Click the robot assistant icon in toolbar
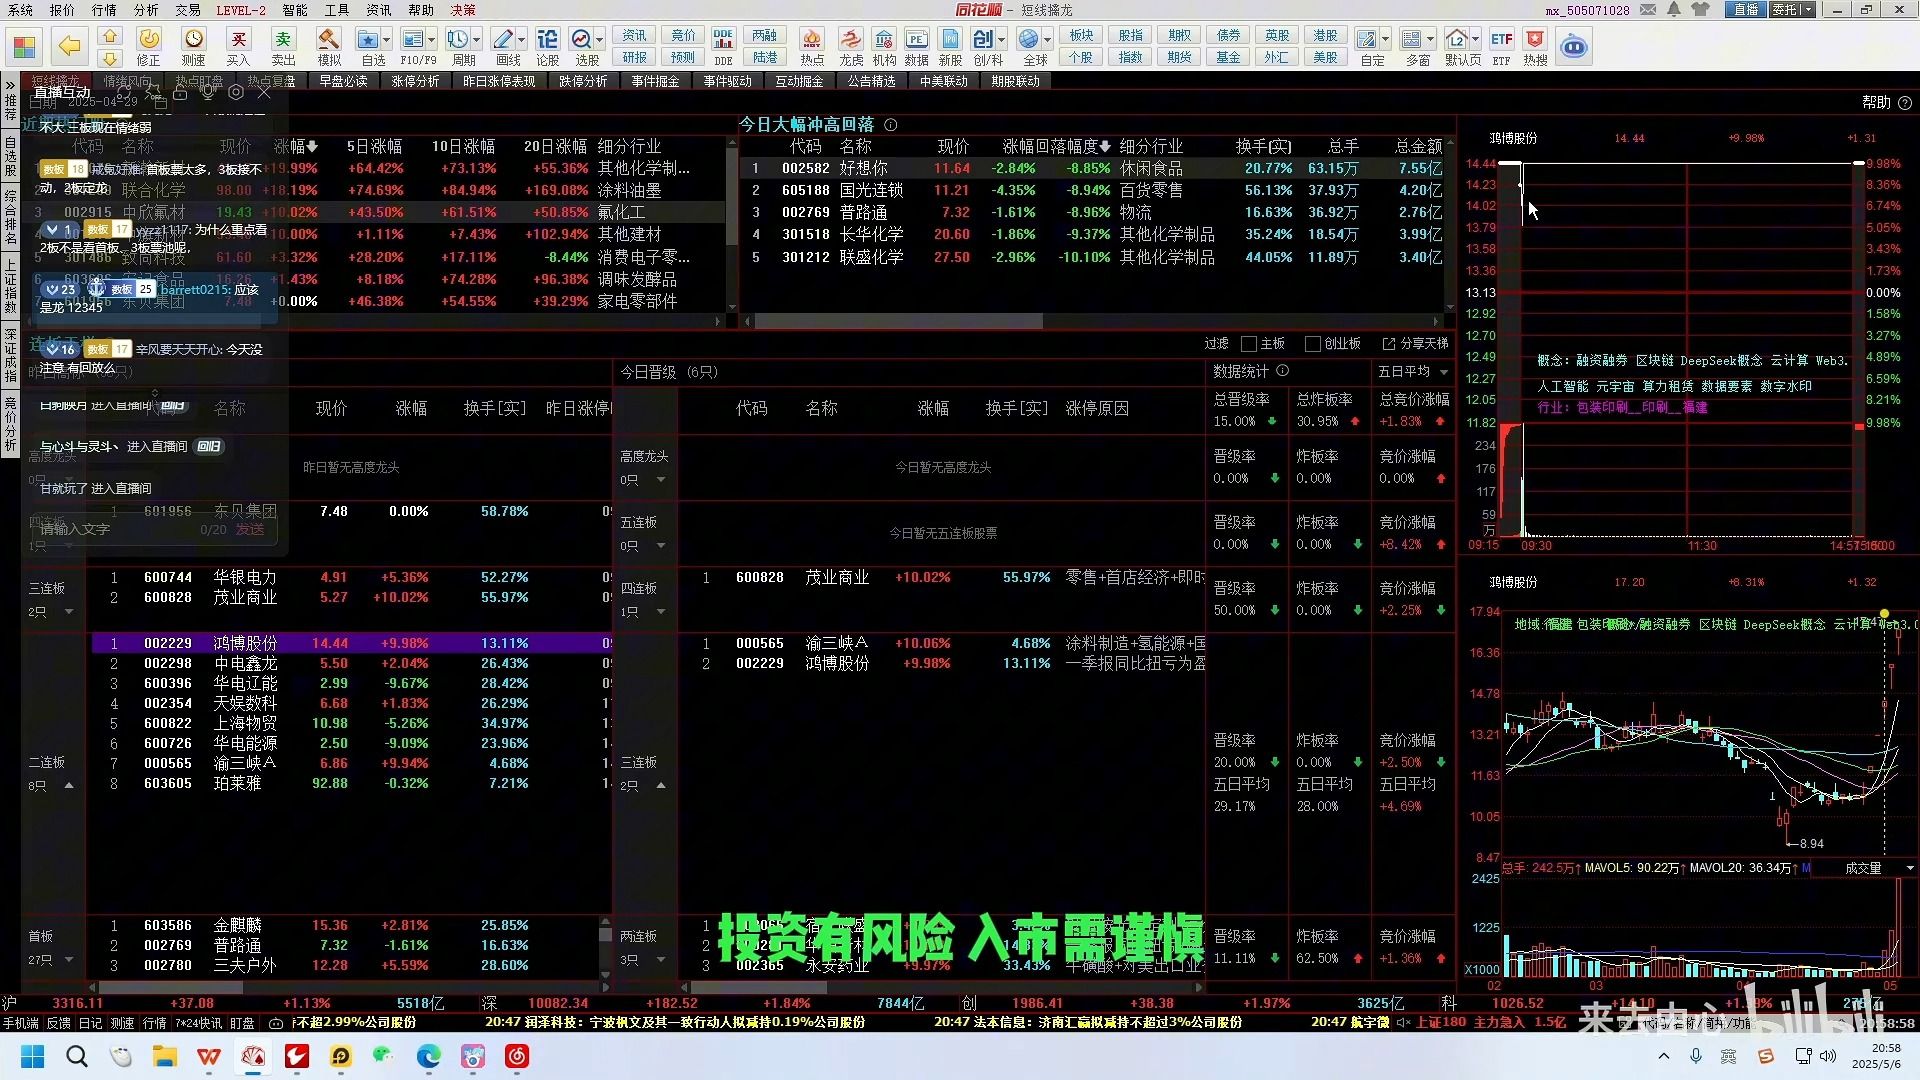Screen dimensions: 1920x1080 (1574, 46)
